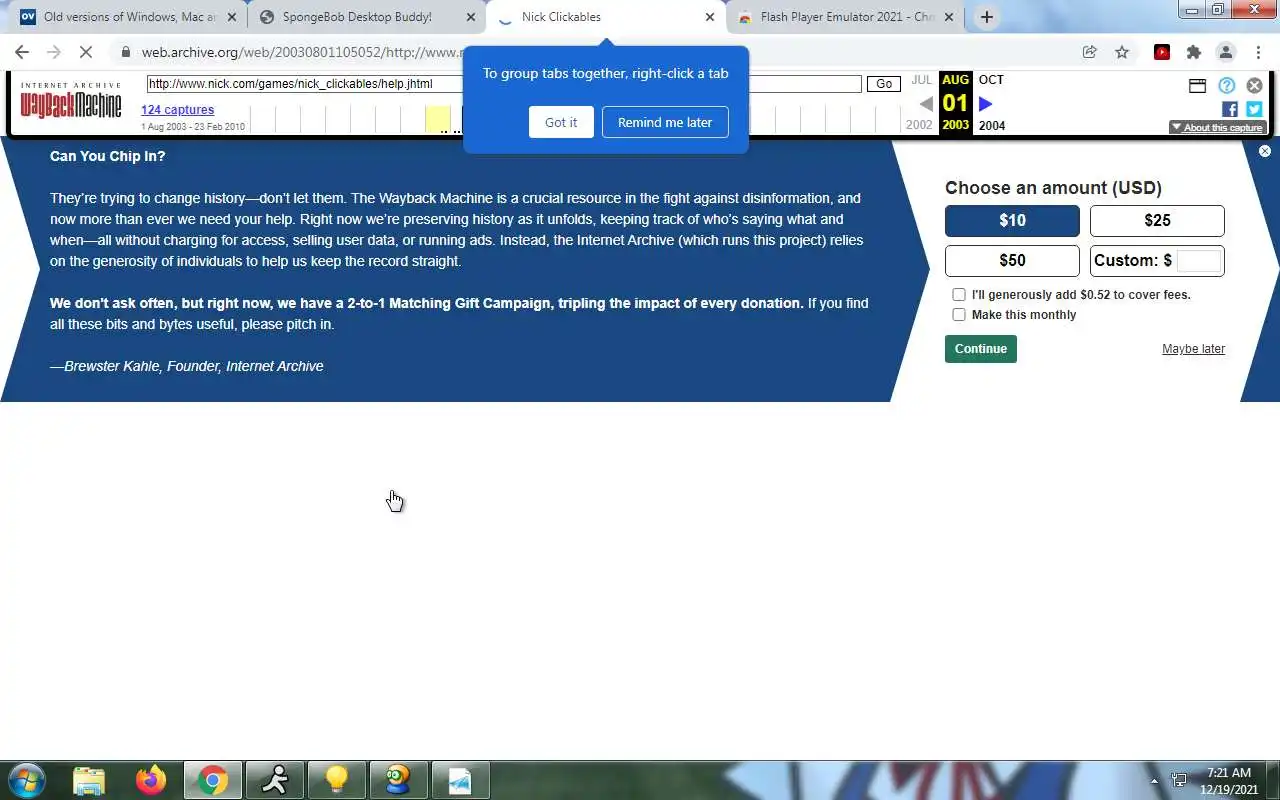Dismiss the donation banner X

[x=1265, y=151]
